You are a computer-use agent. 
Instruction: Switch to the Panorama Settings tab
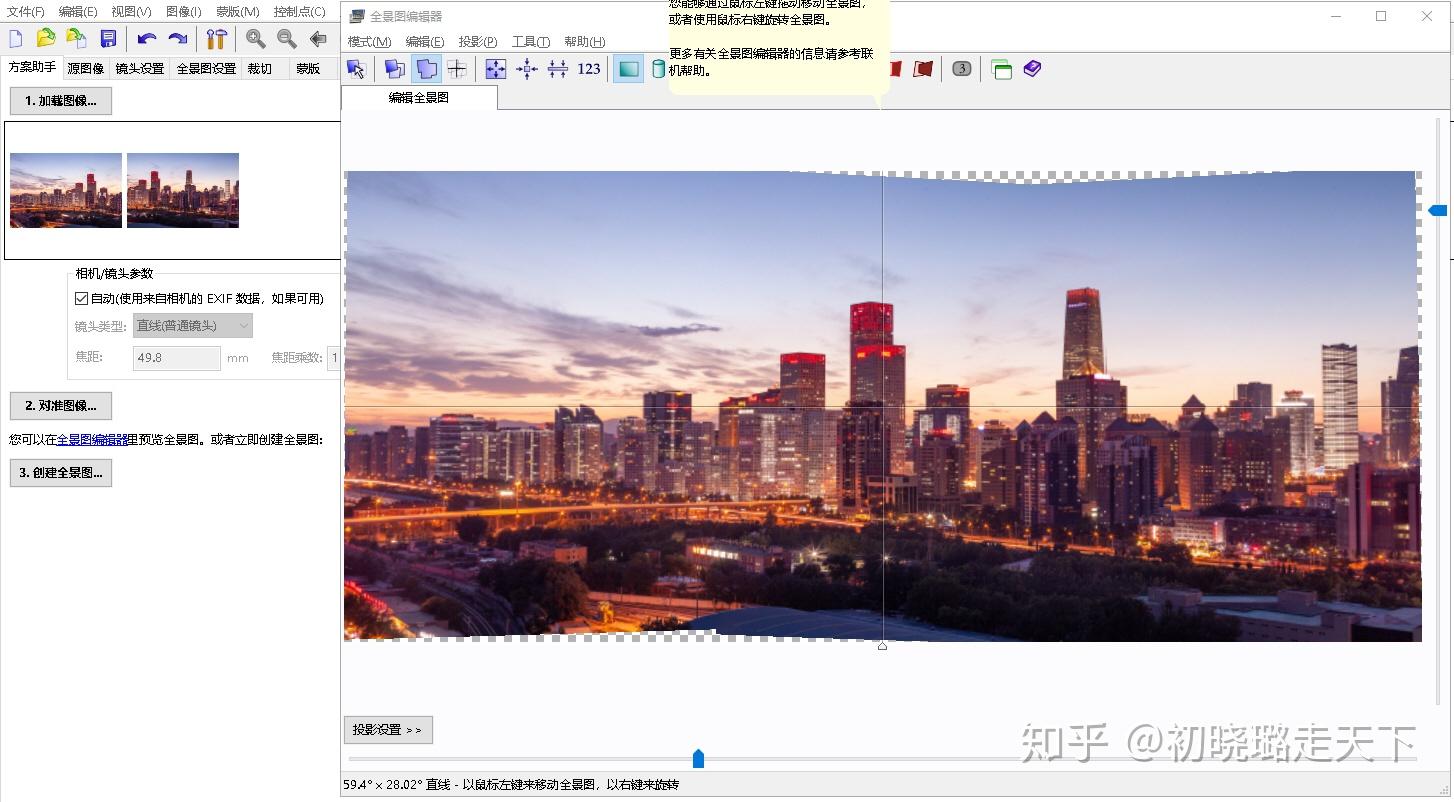point(206,69)
